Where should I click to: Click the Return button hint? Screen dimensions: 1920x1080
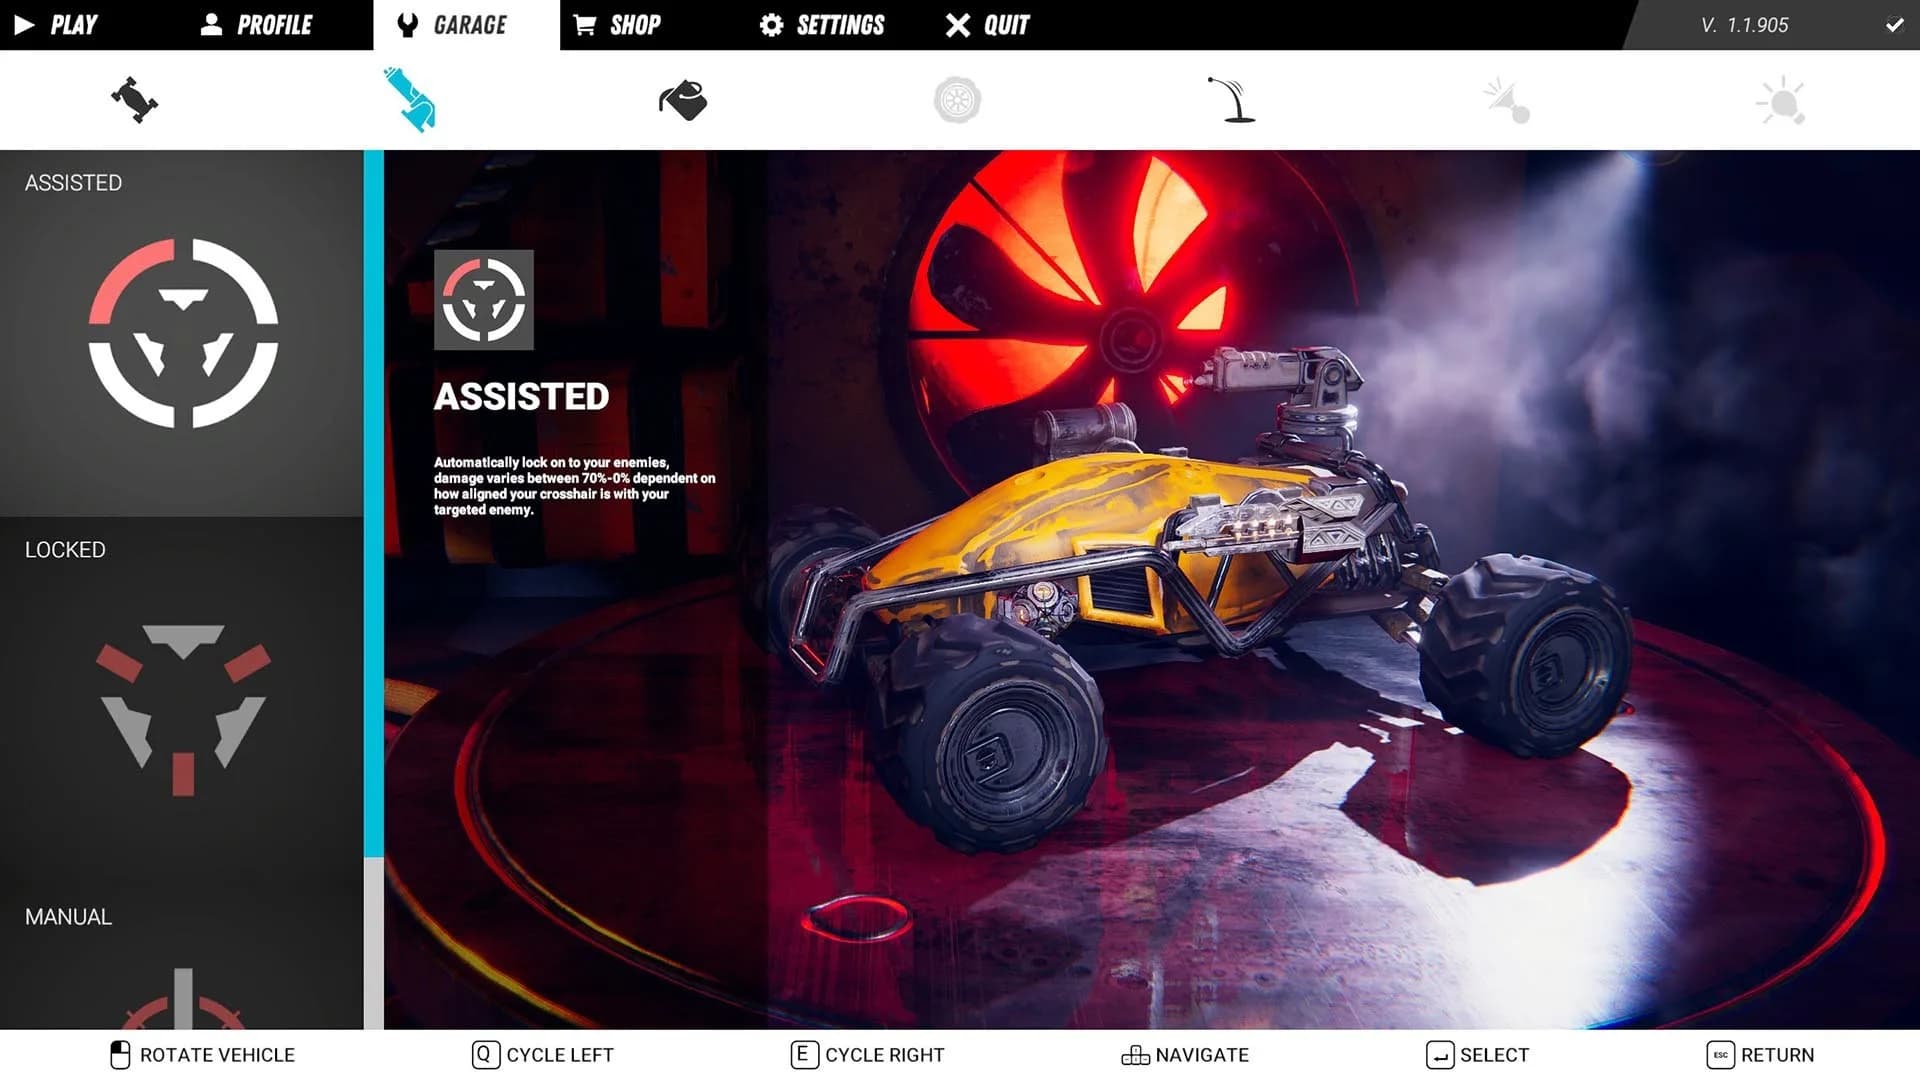tap(1761, 1055)
